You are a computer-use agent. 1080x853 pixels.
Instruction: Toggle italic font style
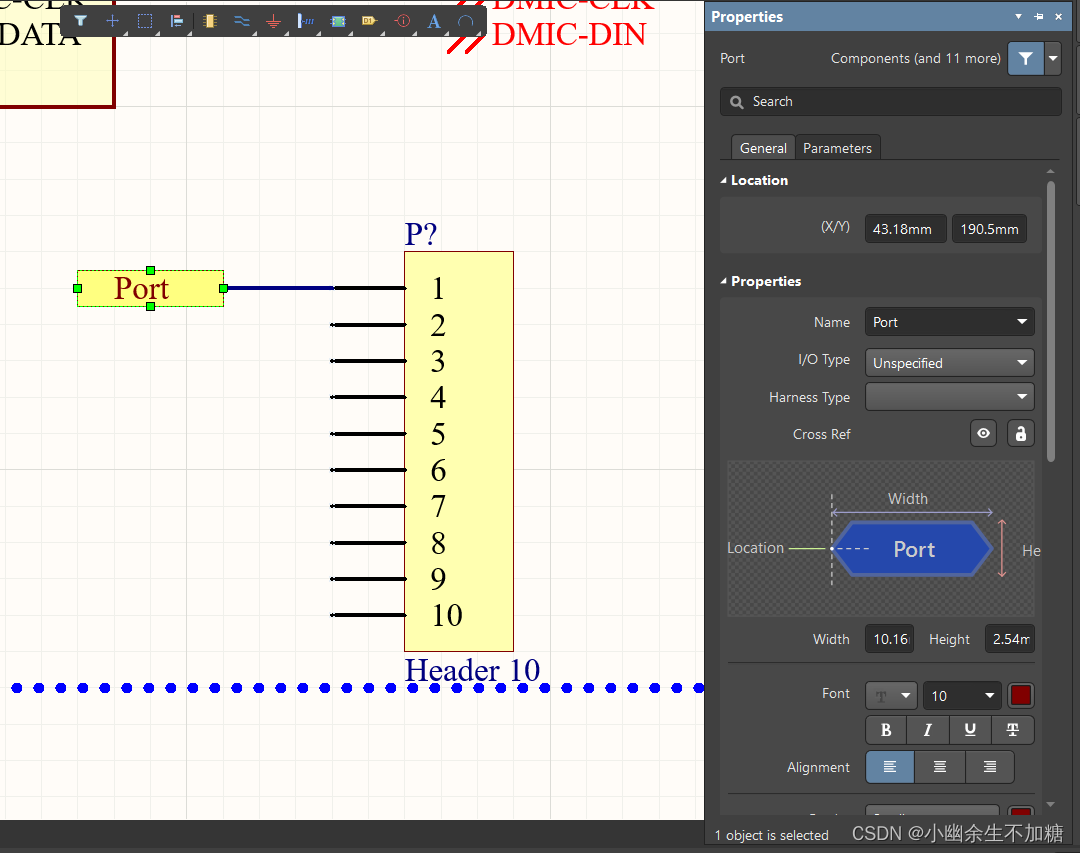928,730
